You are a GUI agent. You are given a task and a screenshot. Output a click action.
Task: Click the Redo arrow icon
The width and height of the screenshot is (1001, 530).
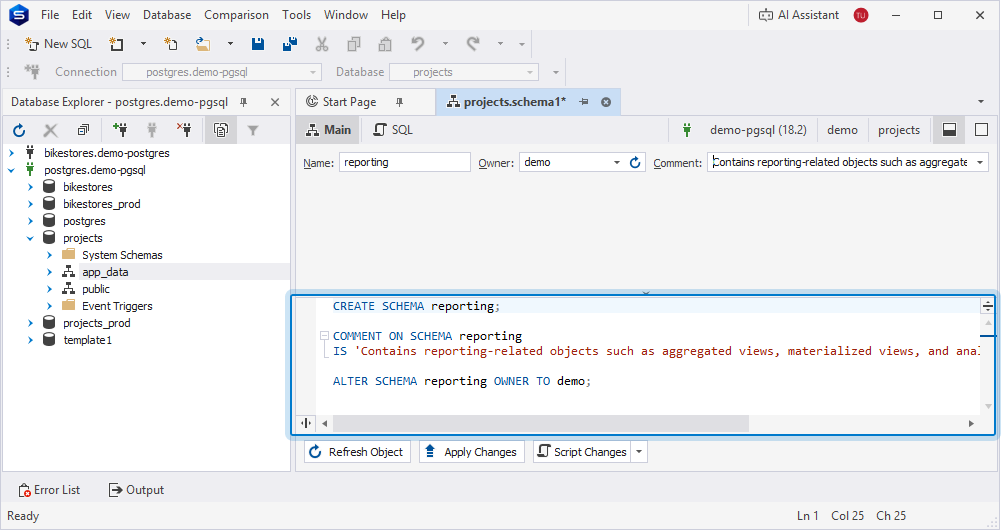[x=473, y=44]
